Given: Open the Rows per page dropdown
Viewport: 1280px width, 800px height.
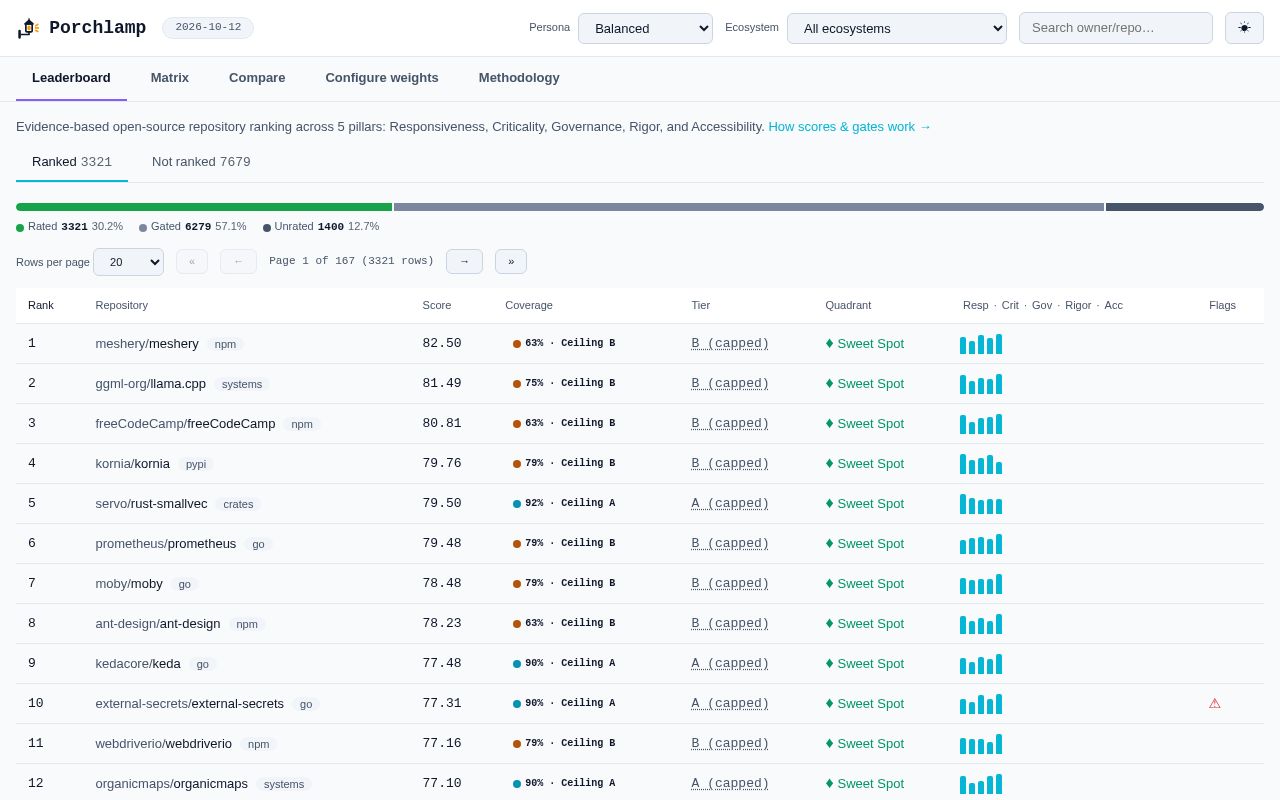Looking at the screenshot, I should tap(128, 262).
